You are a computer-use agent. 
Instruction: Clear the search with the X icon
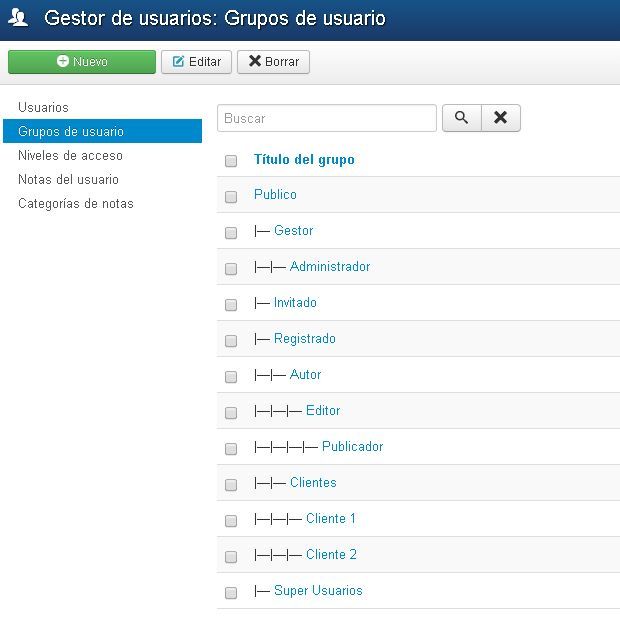(x=501, y=118)
